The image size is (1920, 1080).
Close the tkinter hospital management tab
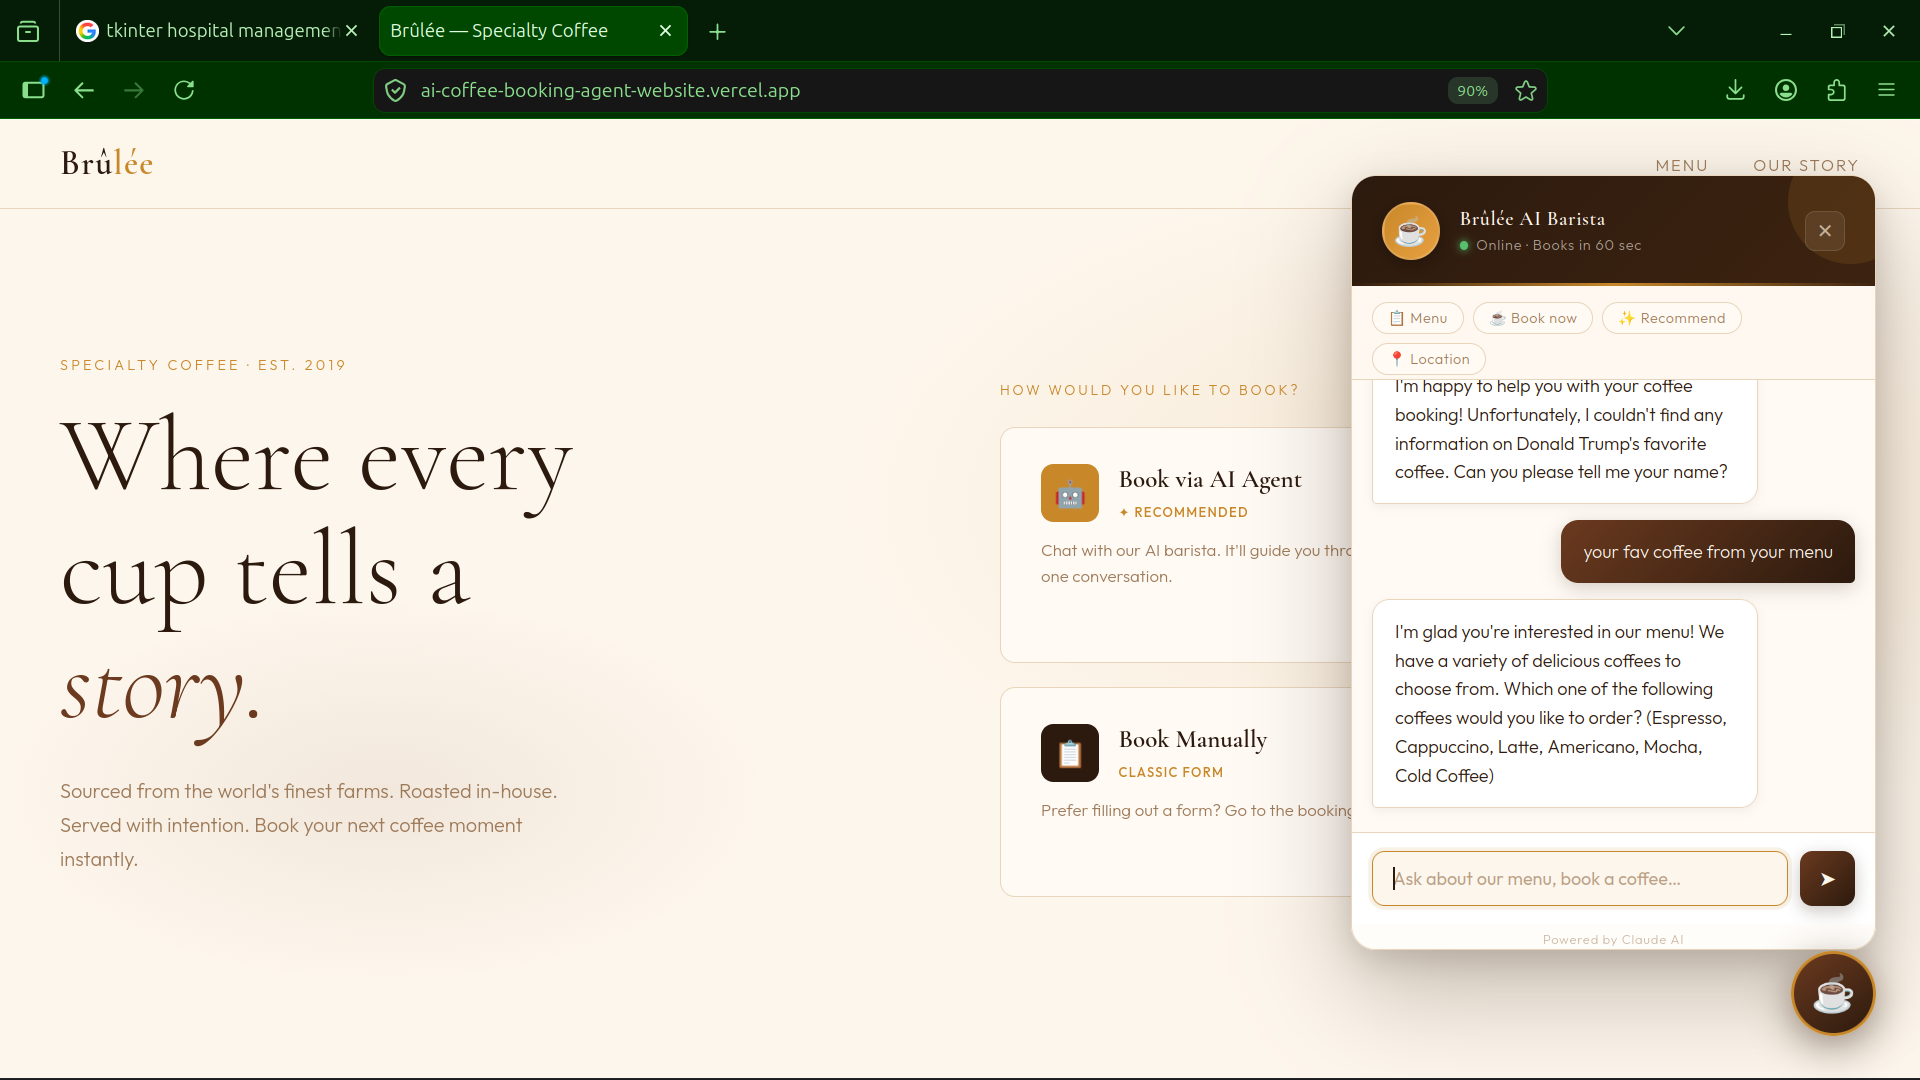click(351, 31)
